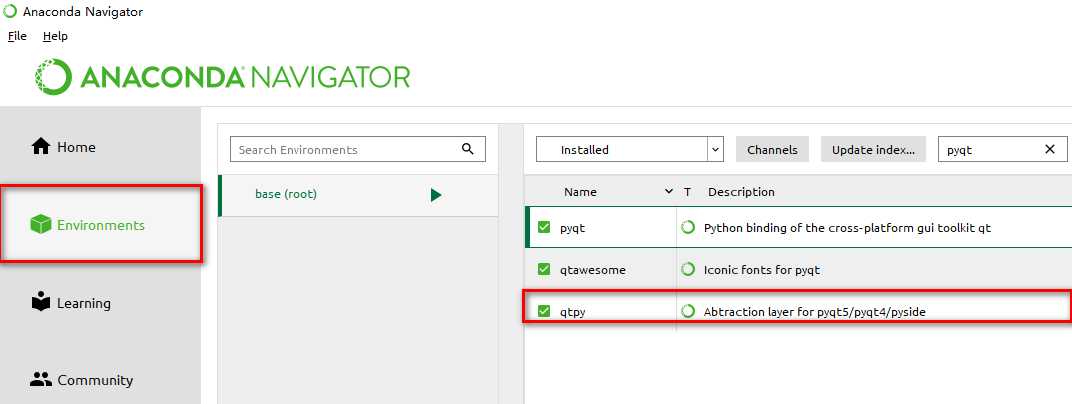Click the pyqt row status circle icon

coord(688,228)
